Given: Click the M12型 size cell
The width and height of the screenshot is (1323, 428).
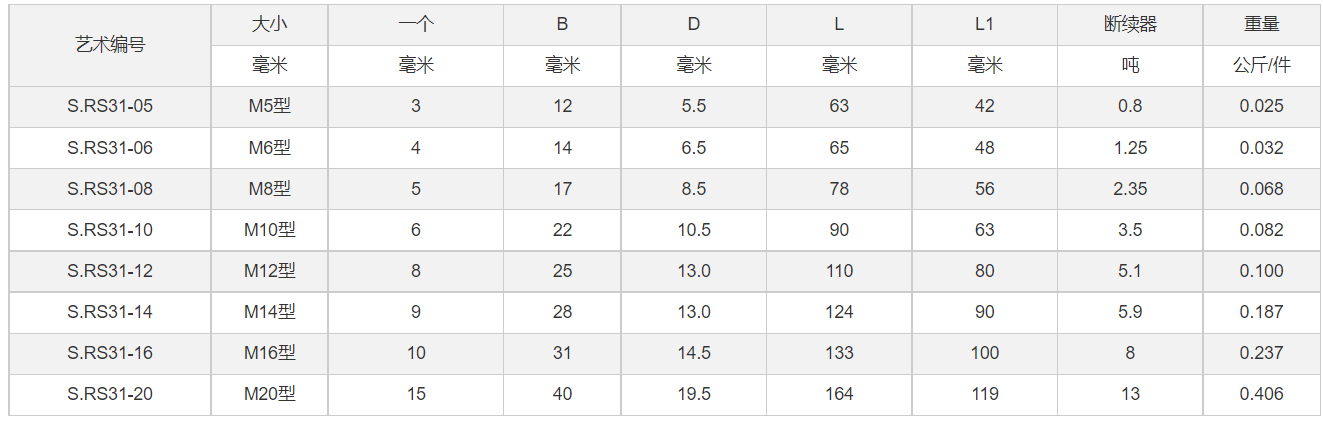Looking at the screenshot, I should point(270,271).
